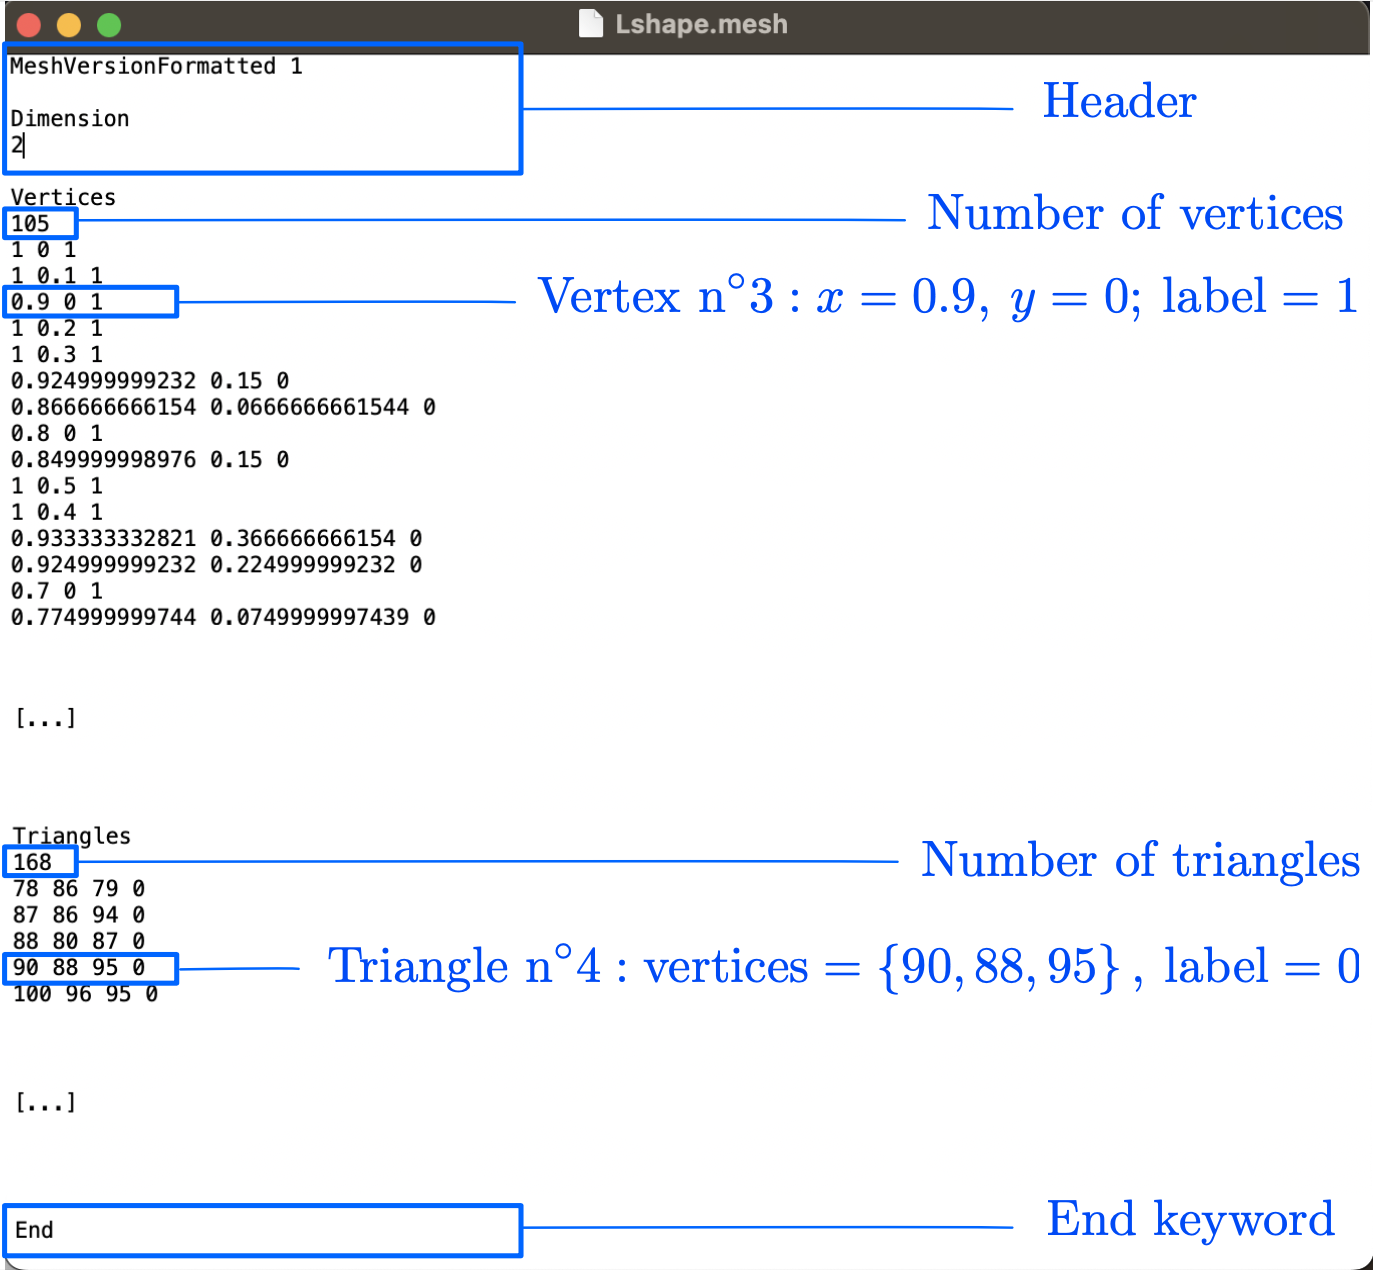Image resolution: width=1373 pixels, height=1270 pixels.
Task: Click the document icon beside Lshape.mesh title
Action: coord(591,24)
